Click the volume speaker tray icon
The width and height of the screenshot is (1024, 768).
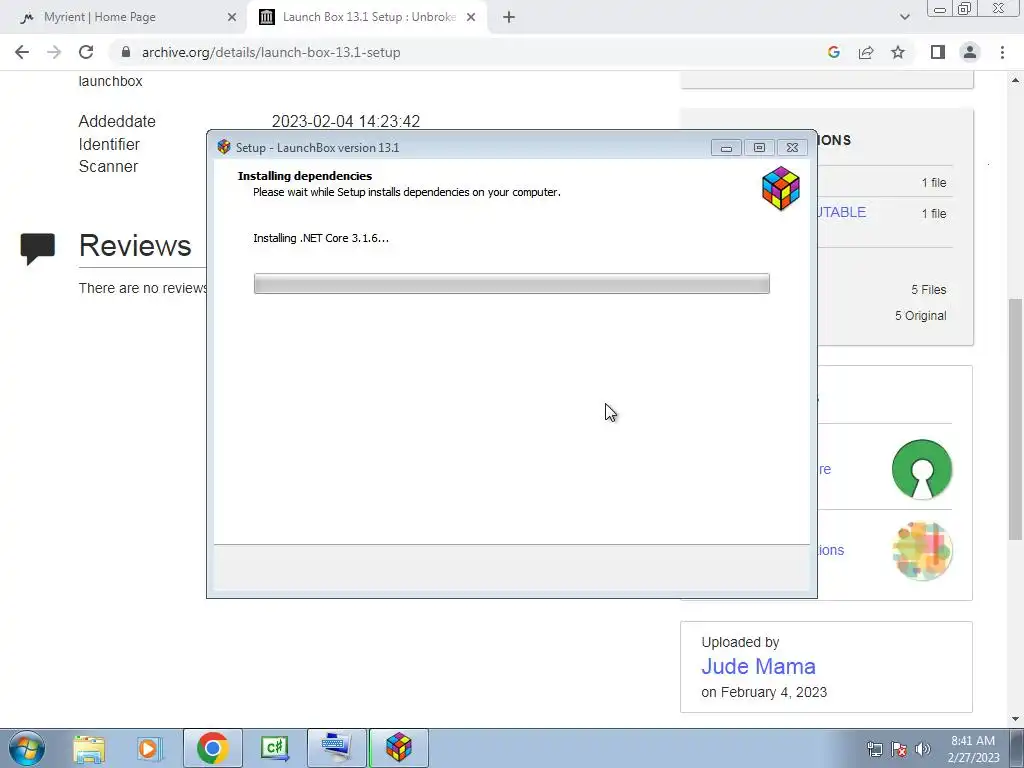pos(923,749)
